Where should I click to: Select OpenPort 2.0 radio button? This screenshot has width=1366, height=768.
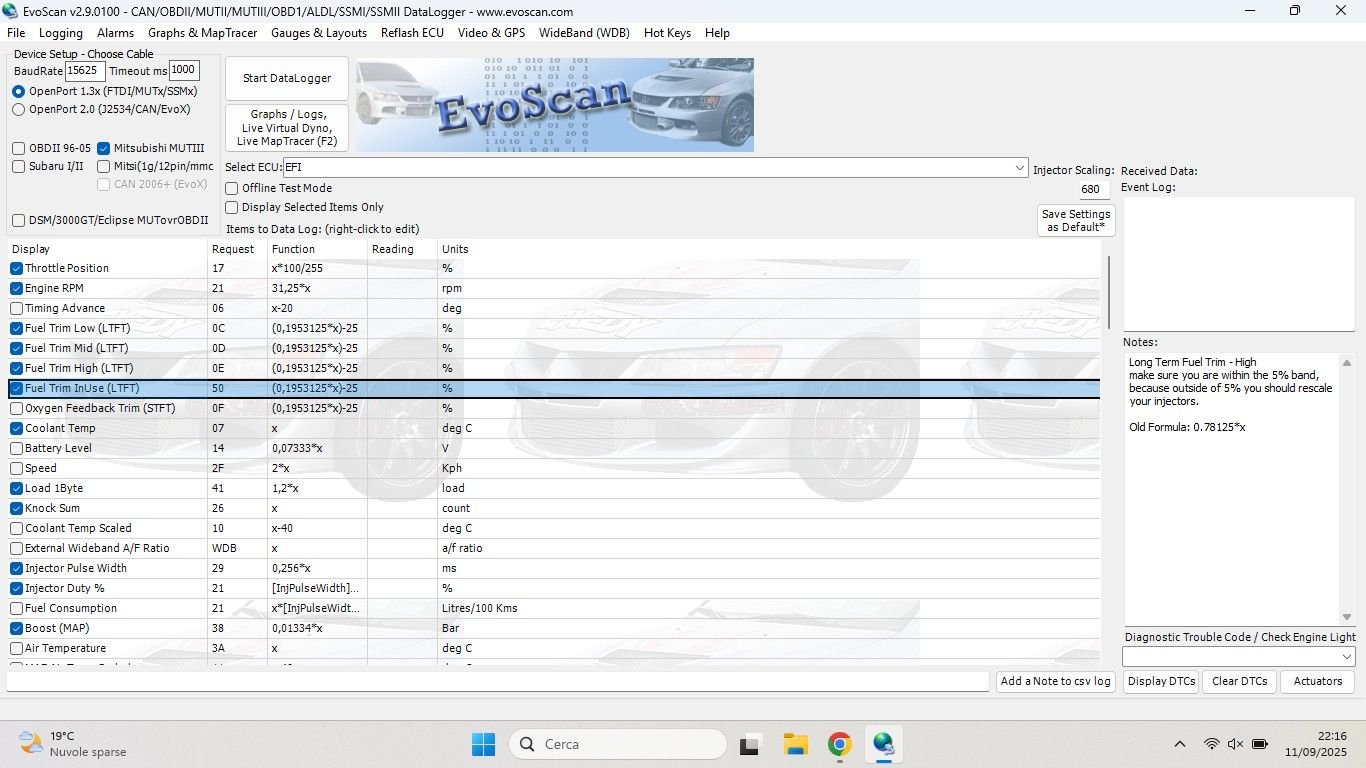coord(19,109)
